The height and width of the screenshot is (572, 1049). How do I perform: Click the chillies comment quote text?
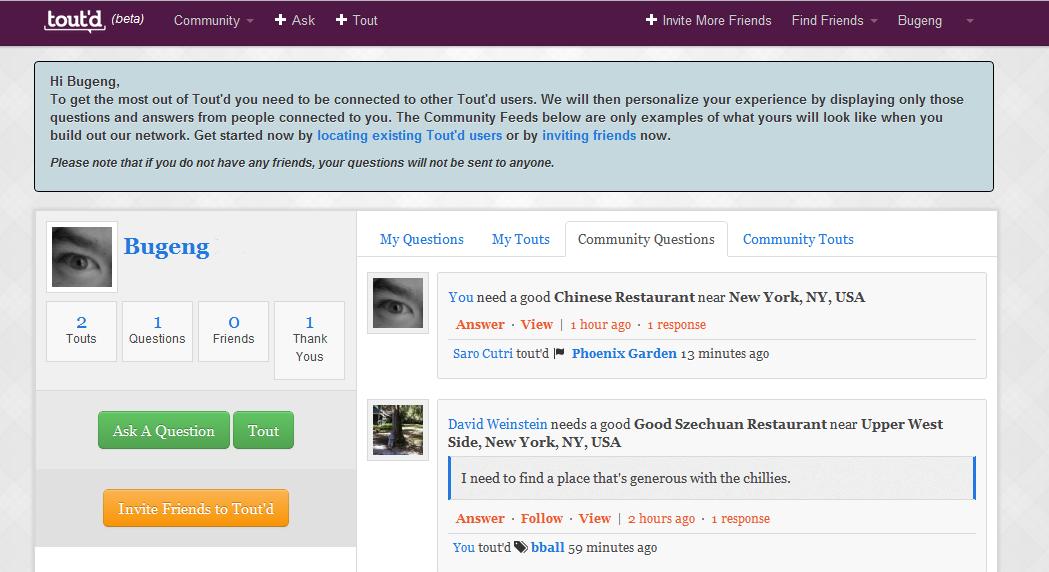626,478
